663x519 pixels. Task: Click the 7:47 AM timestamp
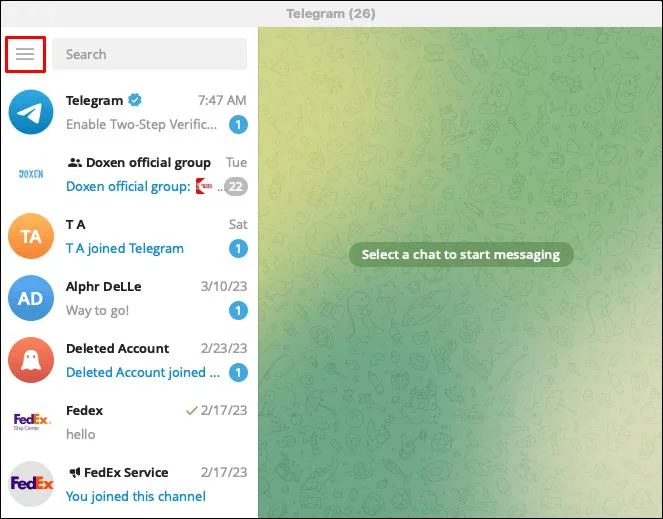click(x=222, y=101)
